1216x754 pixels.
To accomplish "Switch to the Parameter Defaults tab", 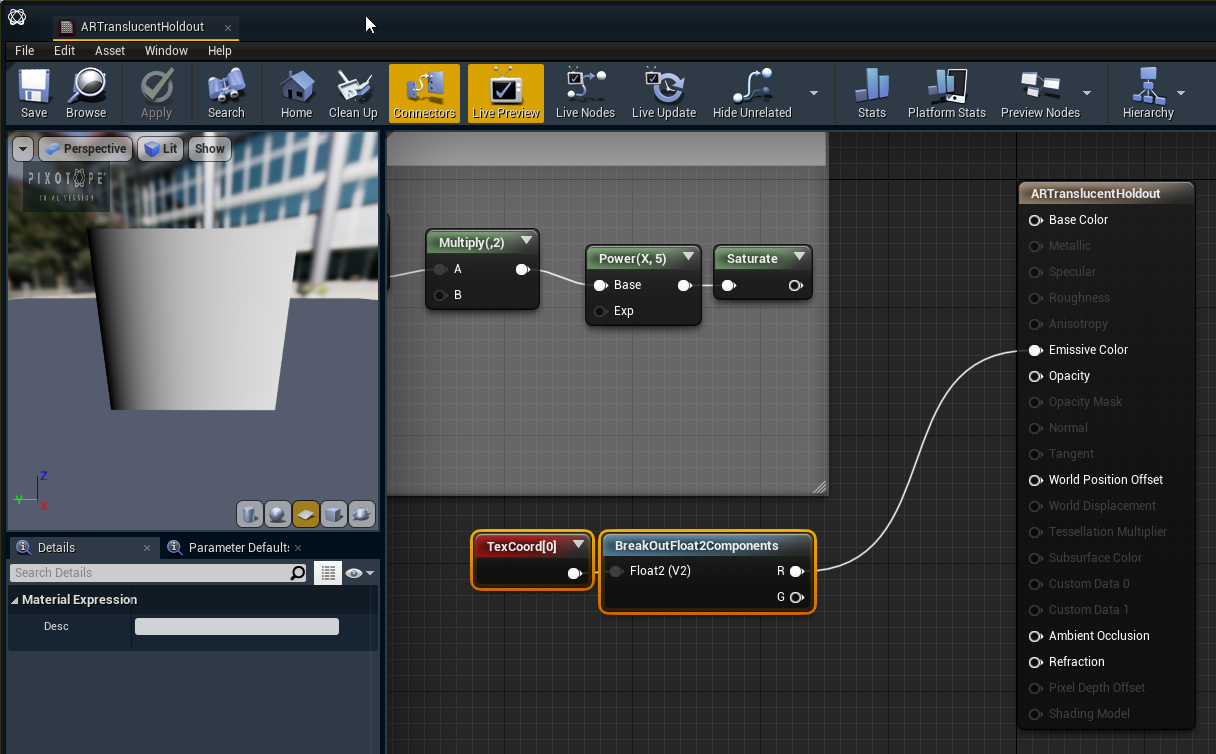I will tap(238, 548).
